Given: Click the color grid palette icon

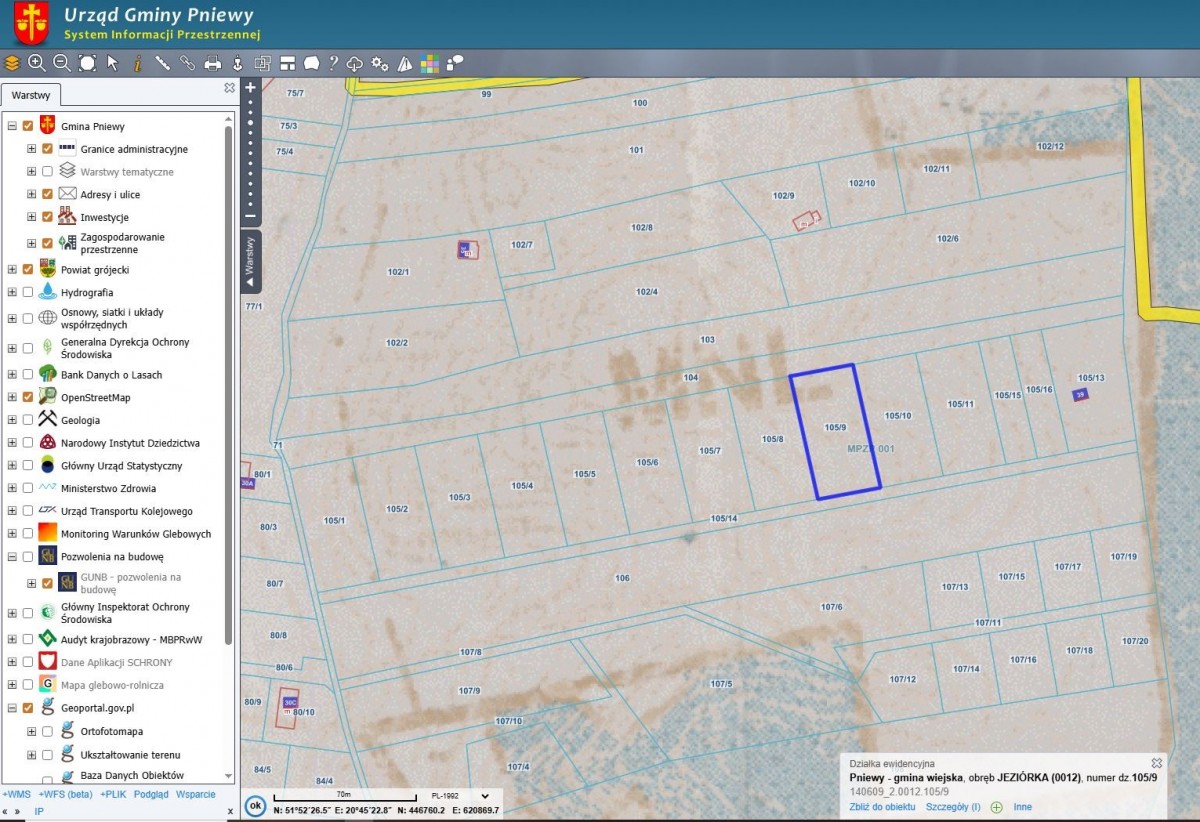Looking at the screenshot, I should (430, 64).
